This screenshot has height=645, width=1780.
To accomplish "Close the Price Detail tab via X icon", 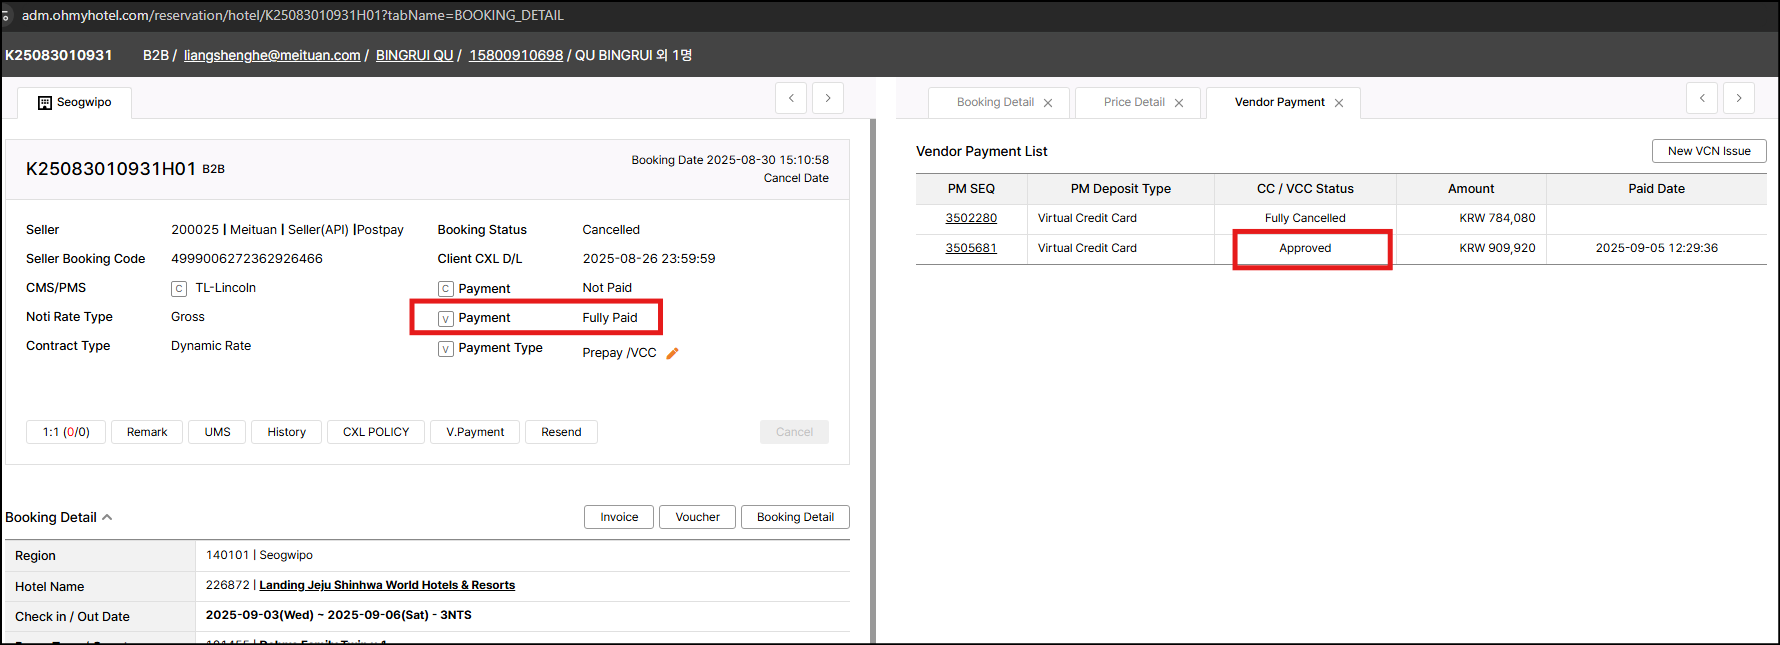I will (x=1179, y=103).
